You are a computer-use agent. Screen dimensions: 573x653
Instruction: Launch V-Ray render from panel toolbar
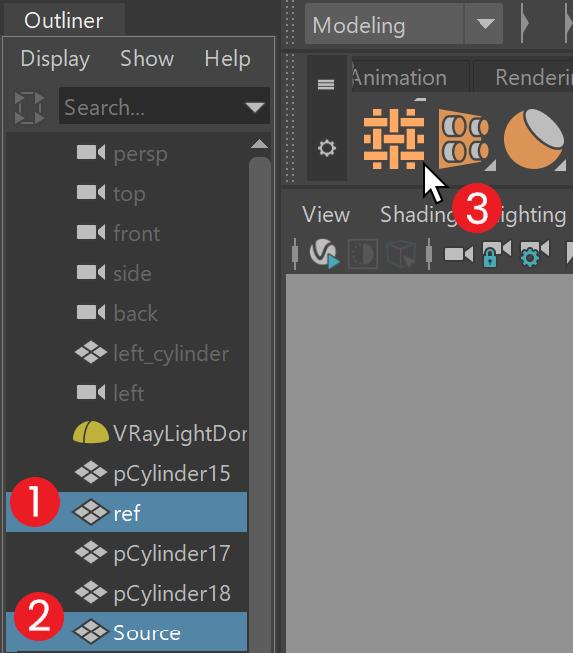[x=324, y=253]
